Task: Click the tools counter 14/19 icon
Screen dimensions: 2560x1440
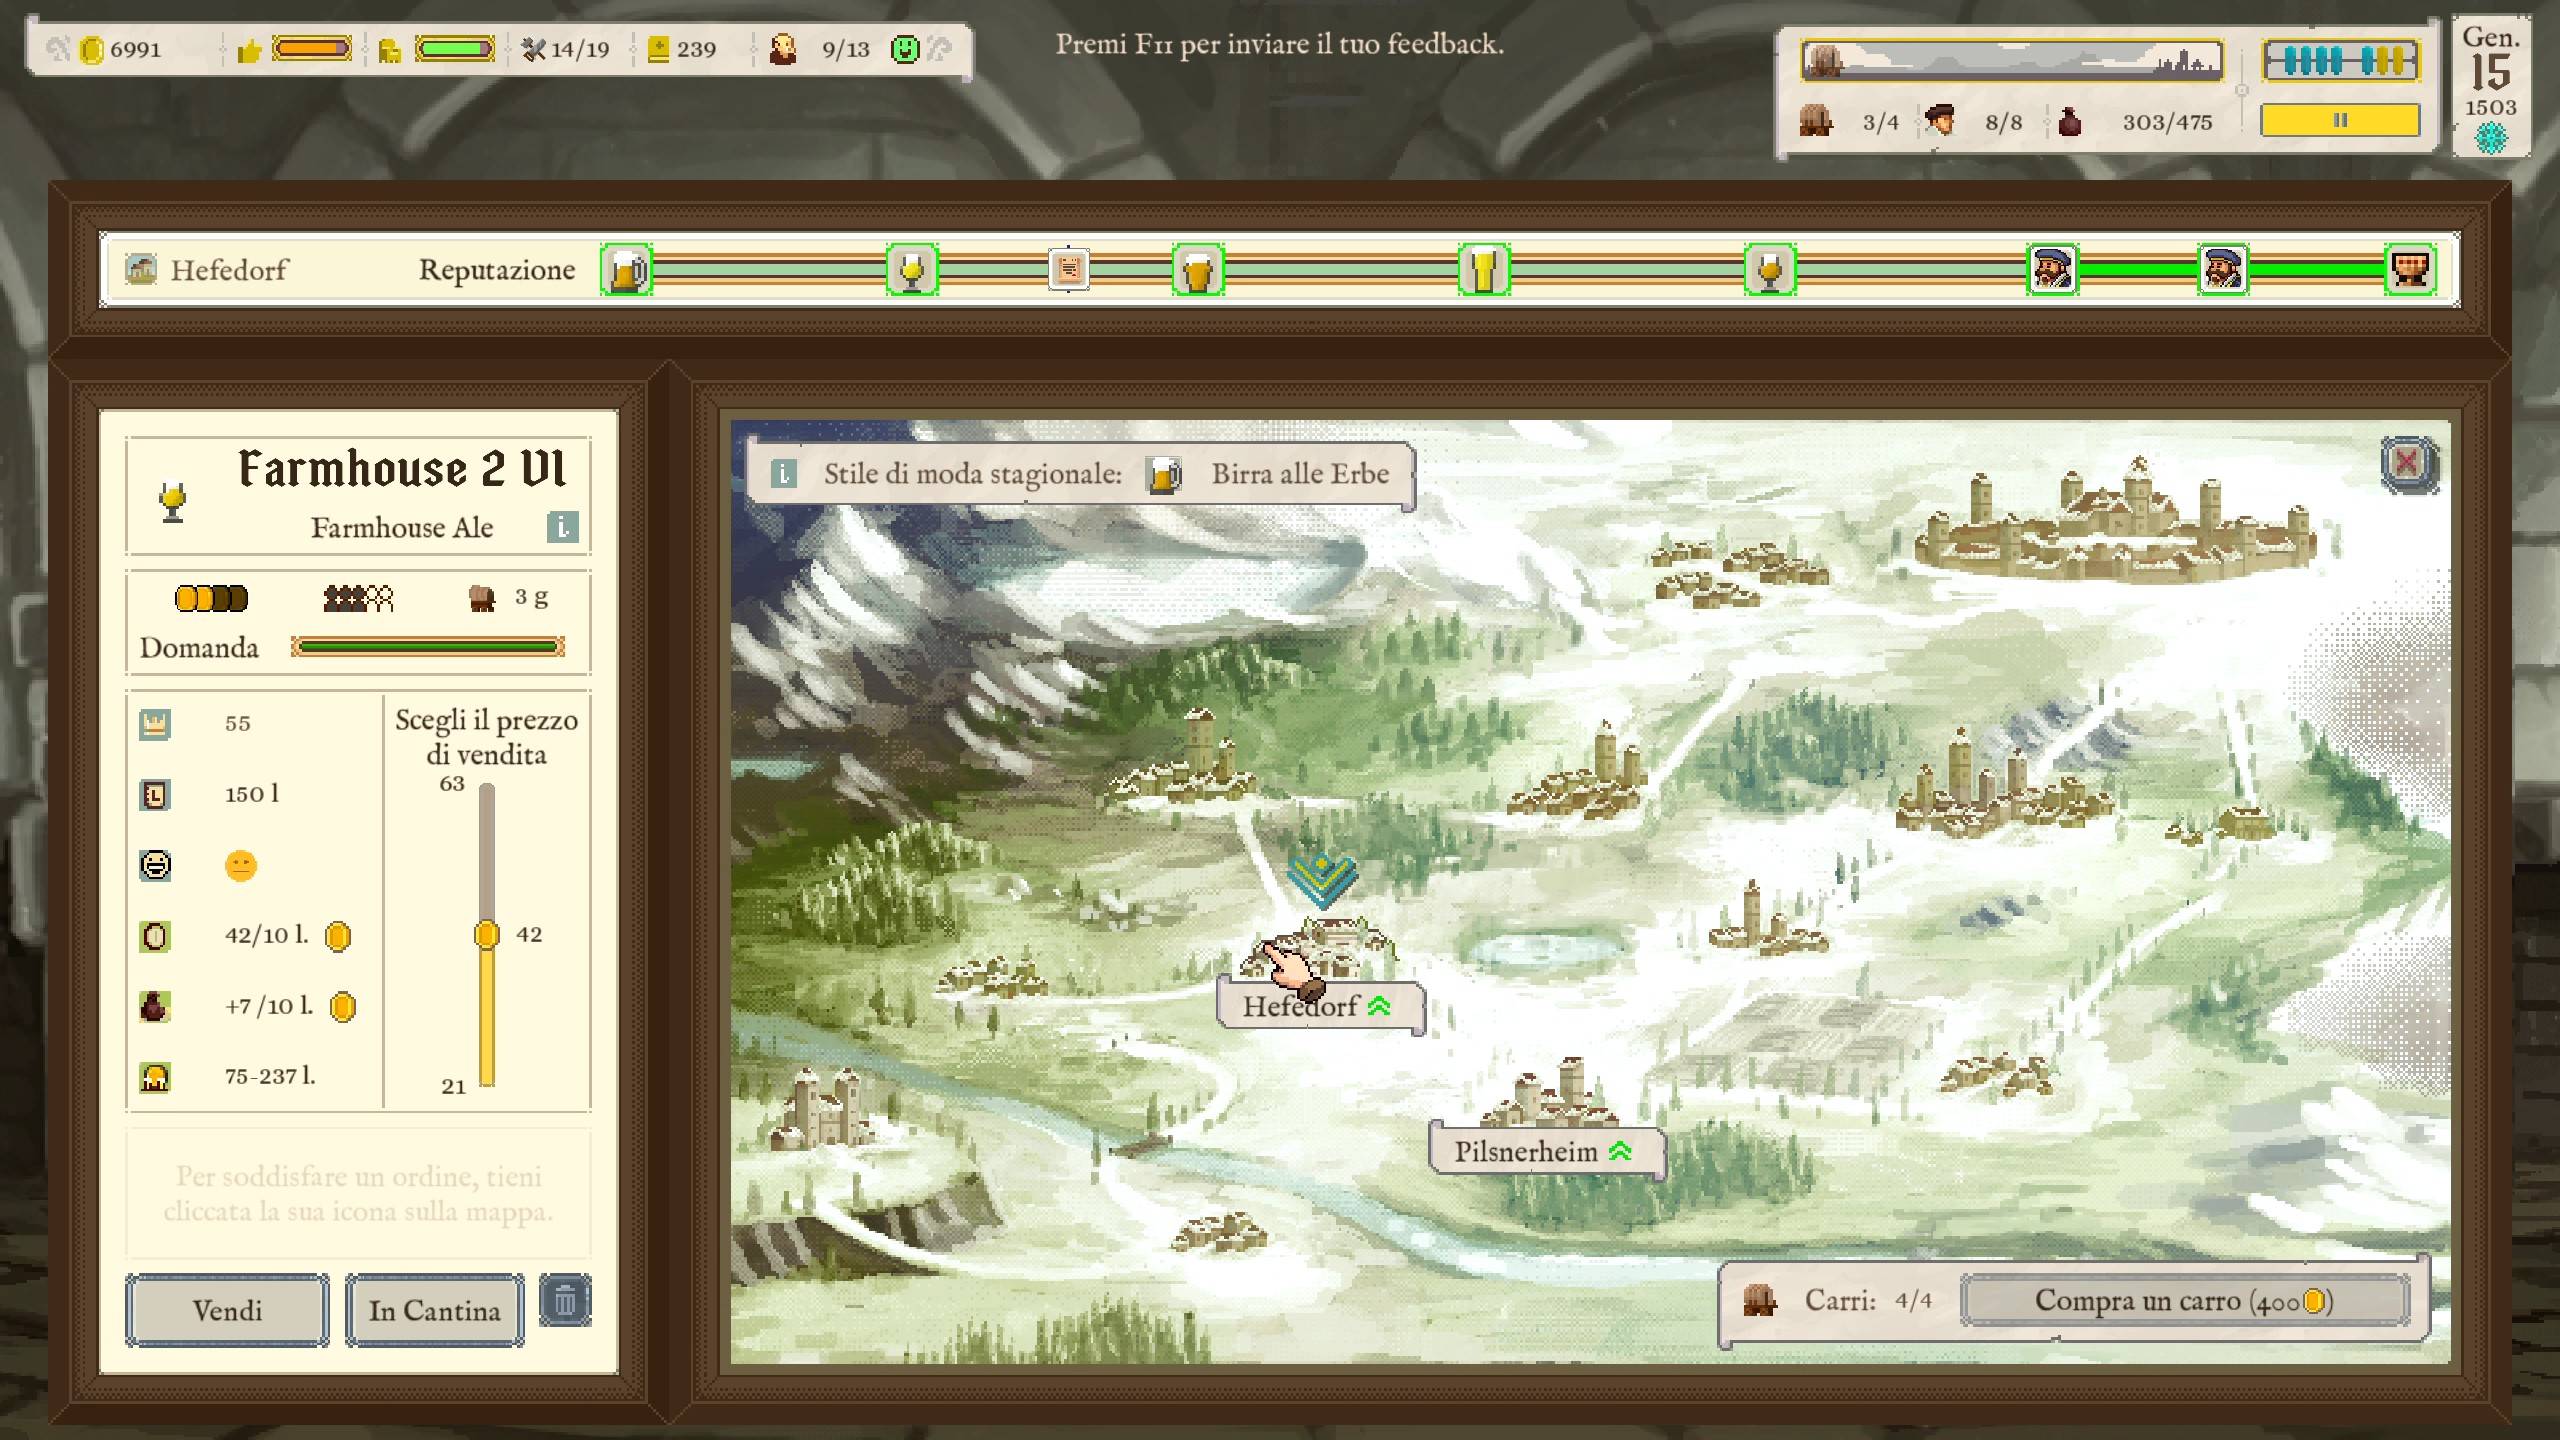Action: tap(534, 49)
